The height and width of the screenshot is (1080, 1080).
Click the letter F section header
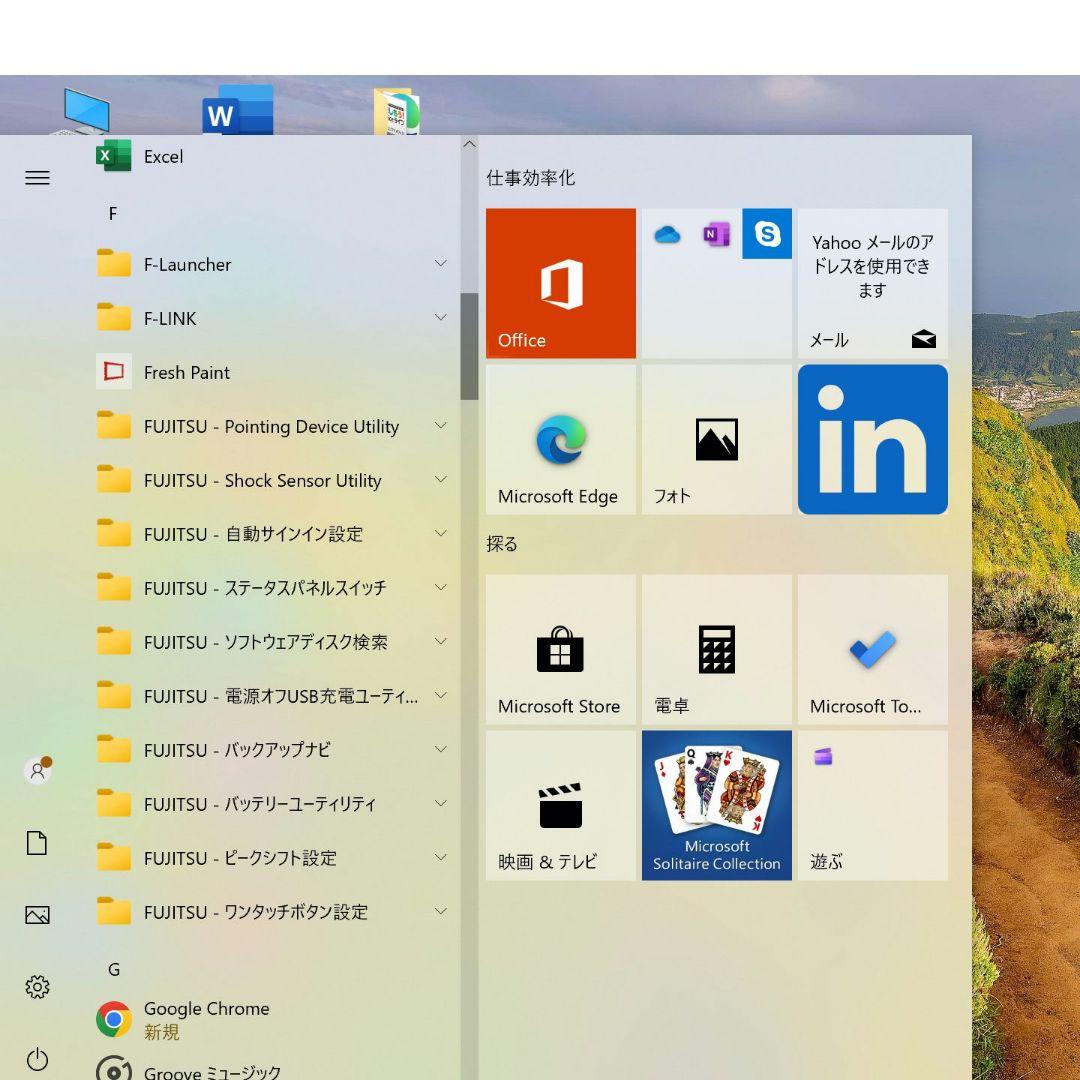point(113,214)
